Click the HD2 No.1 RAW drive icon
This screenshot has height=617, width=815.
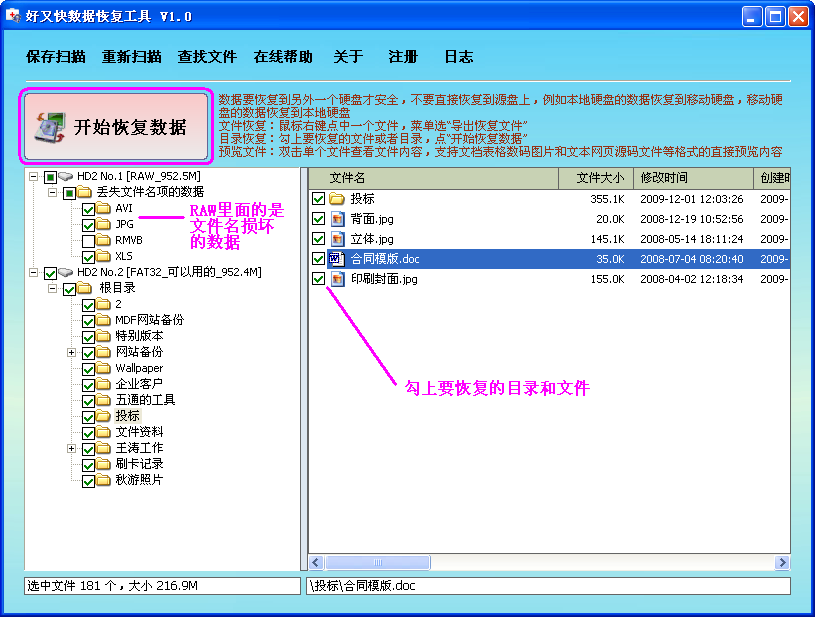(x=65, y=177)
